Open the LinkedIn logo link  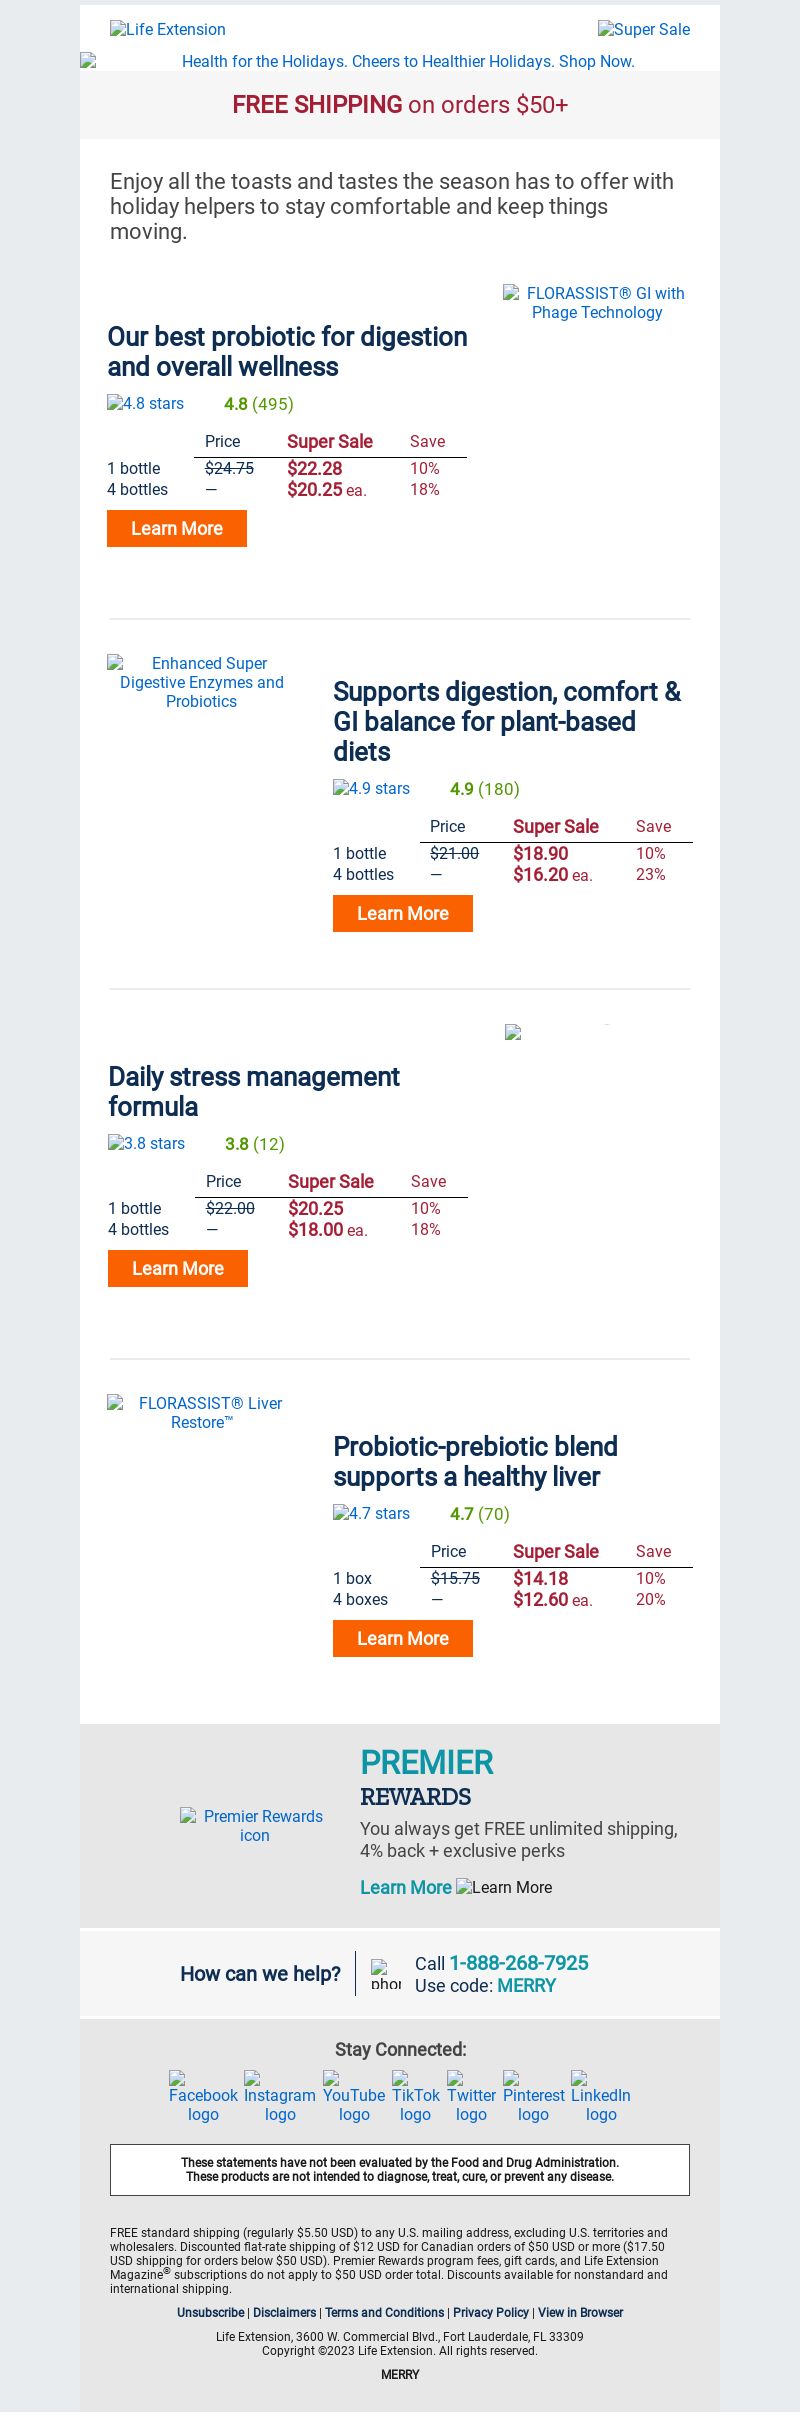pos(601,2097)
